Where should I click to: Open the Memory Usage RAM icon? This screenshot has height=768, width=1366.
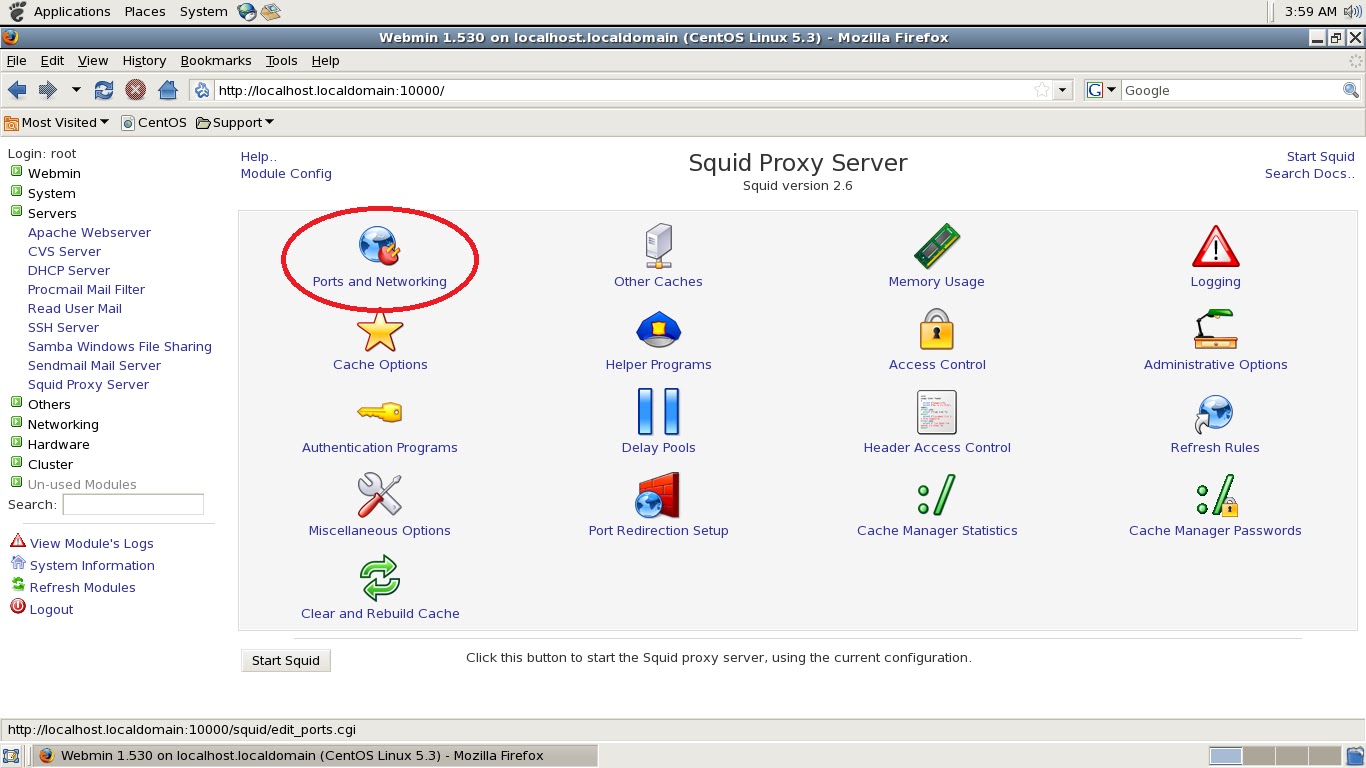(x=937, y=246)
